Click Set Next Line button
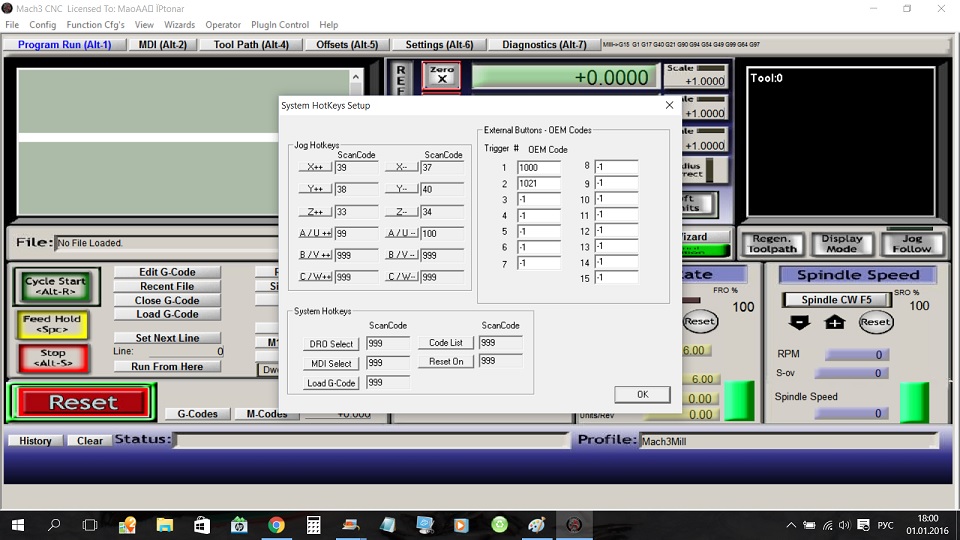 (x=167, y=338)
